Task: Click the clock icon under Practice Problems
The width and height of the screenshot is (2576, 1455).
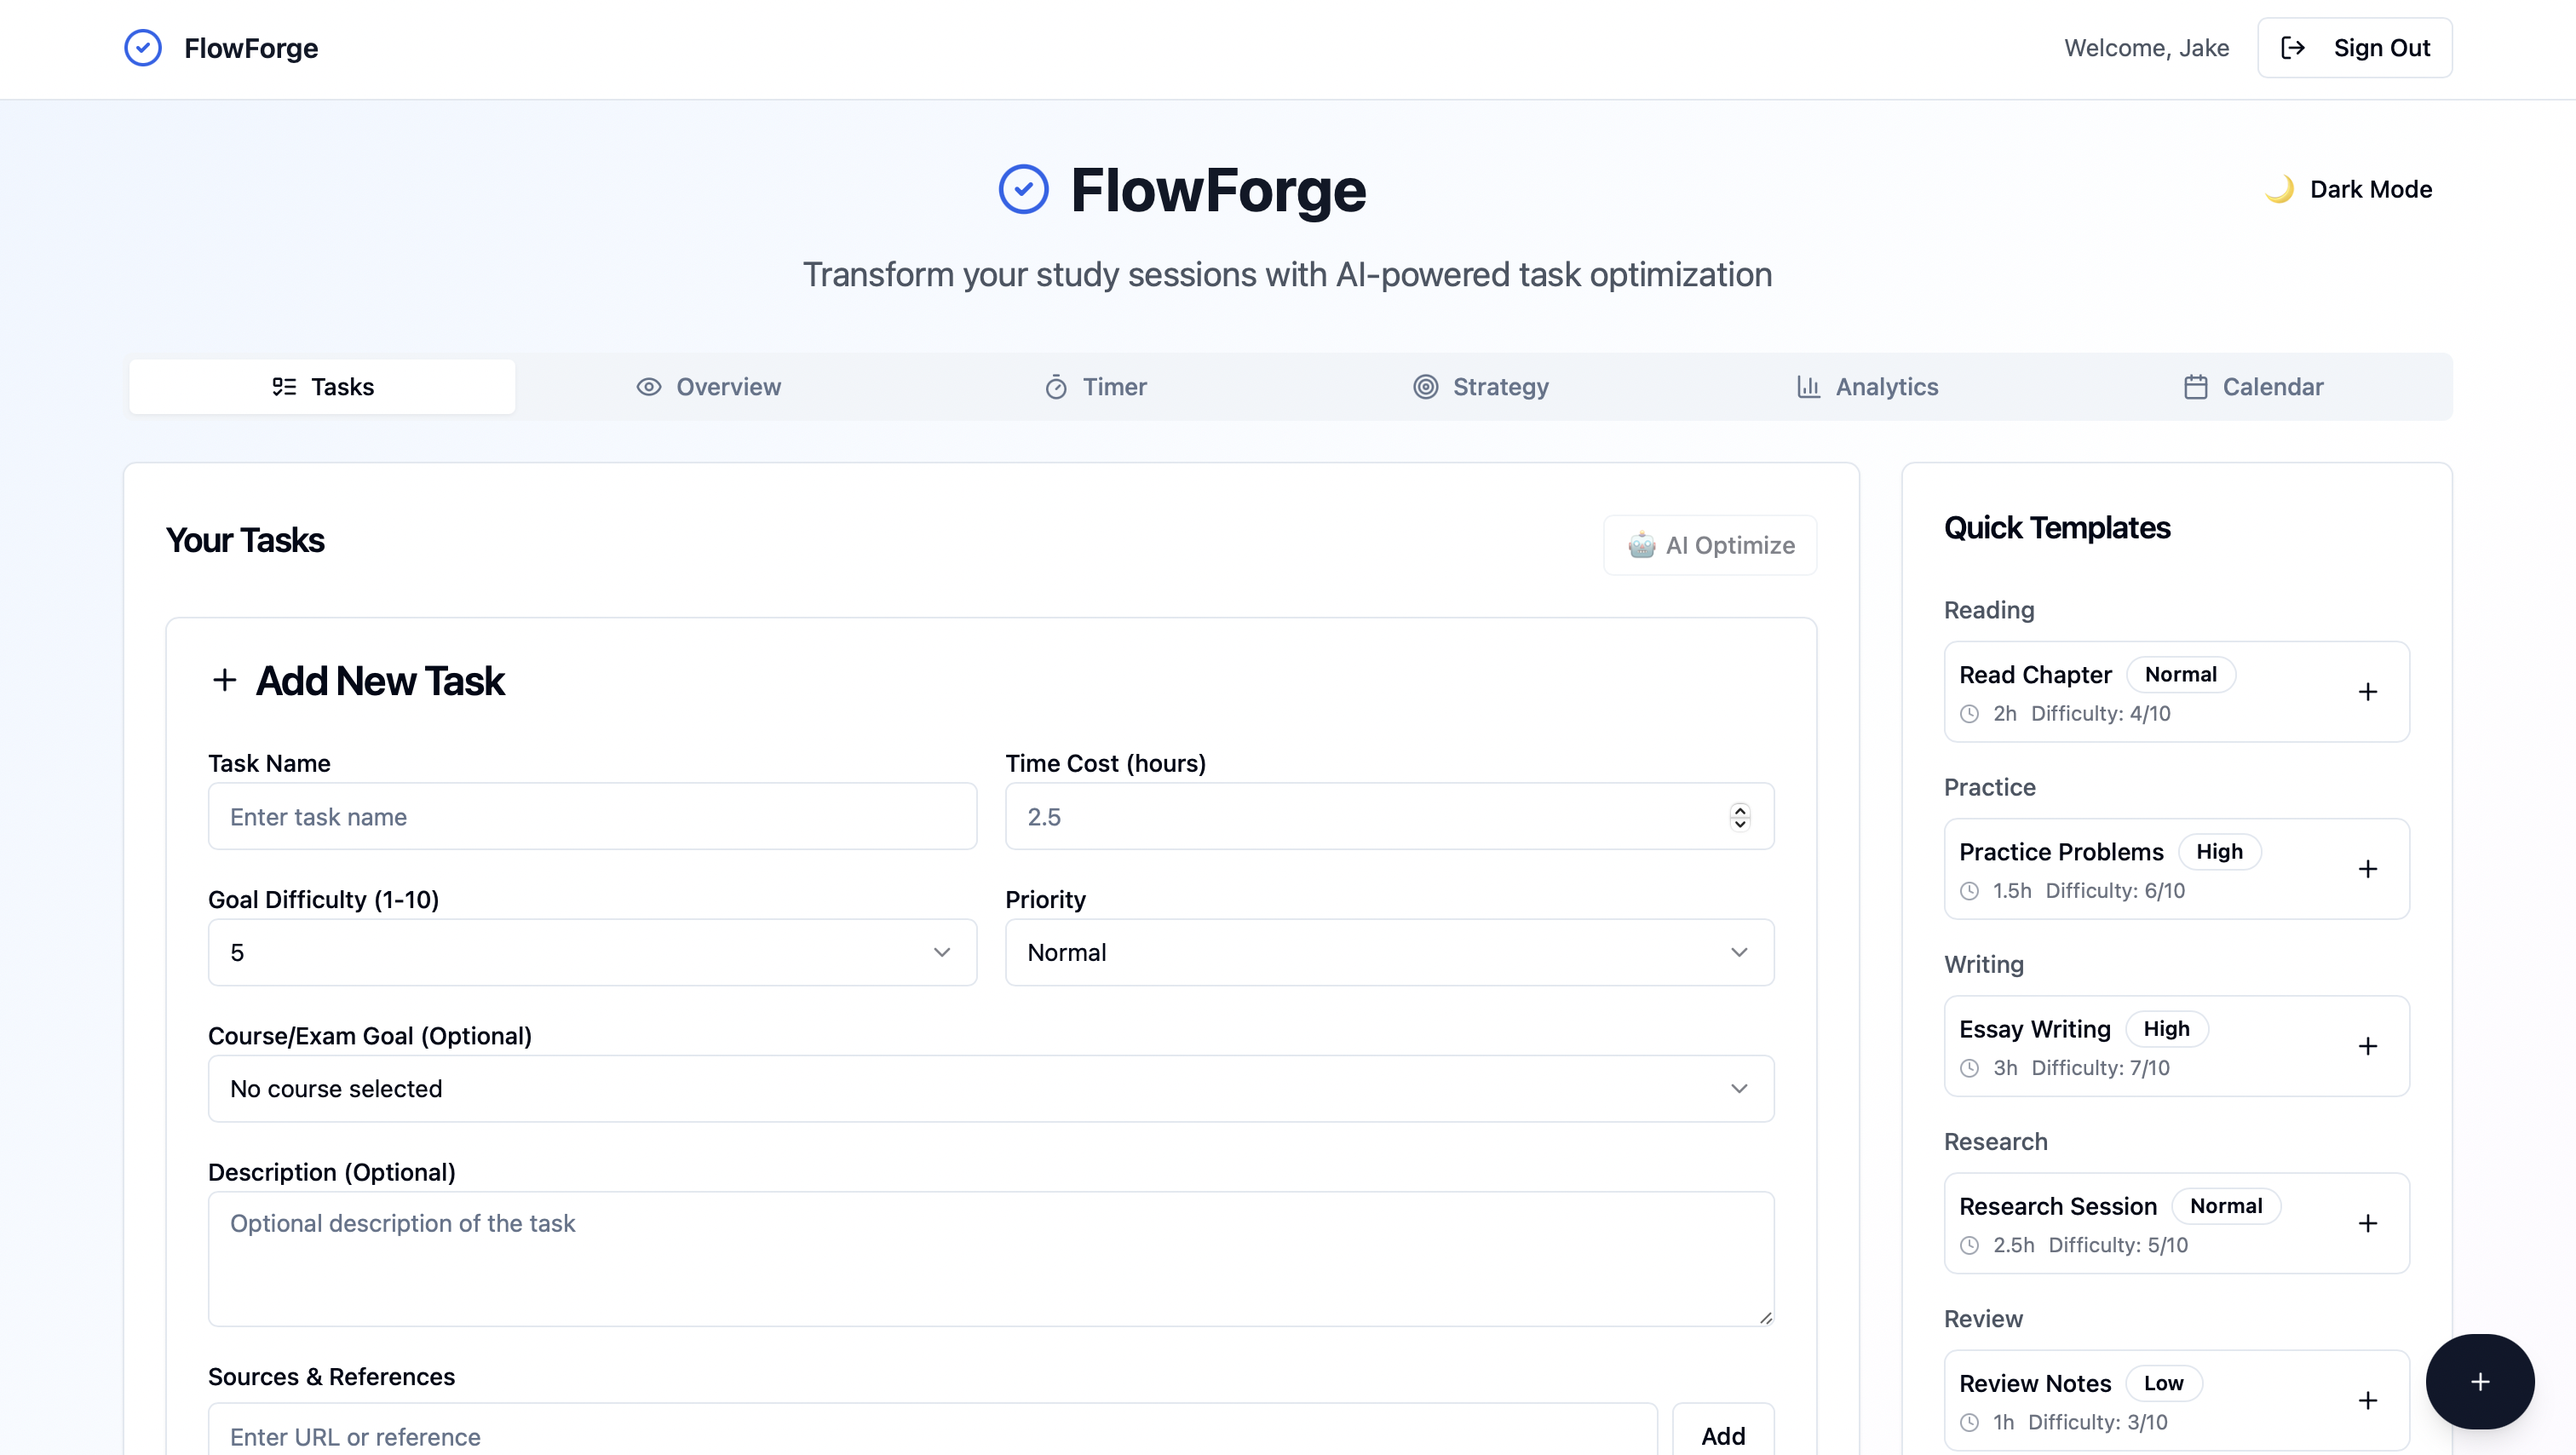Action: pos(1969,891)
